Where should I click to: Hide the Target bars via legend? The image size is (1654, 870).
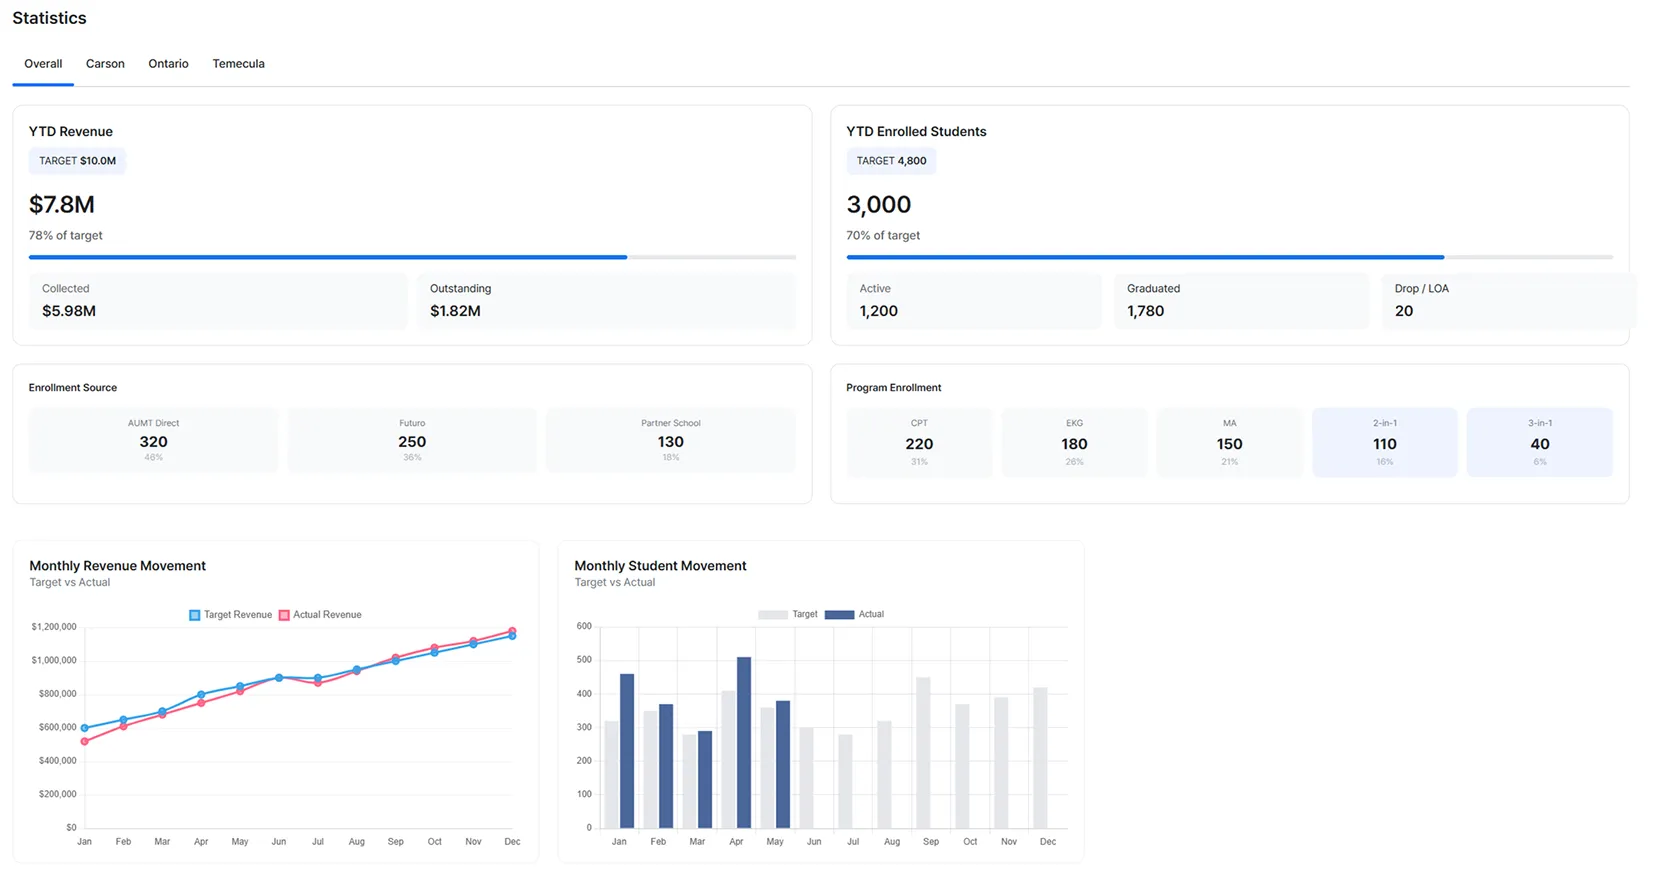[x=773, y=615]
